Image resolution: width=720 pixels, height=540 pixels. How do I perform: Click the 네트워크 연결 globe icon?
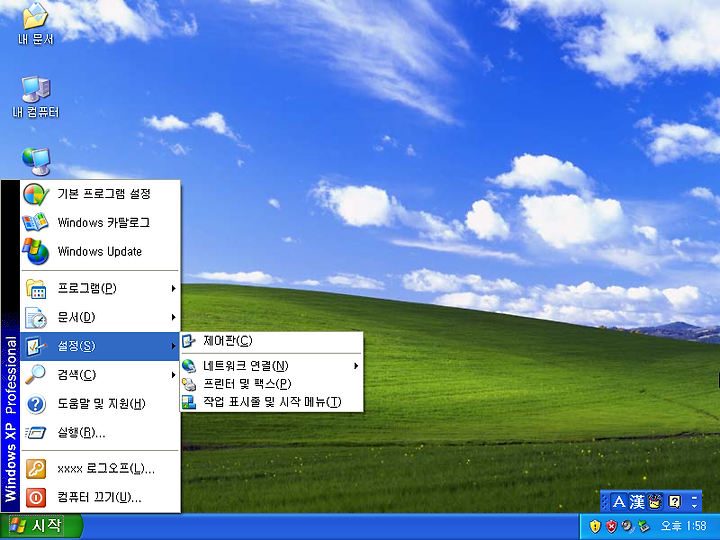[x=189, y=366]
